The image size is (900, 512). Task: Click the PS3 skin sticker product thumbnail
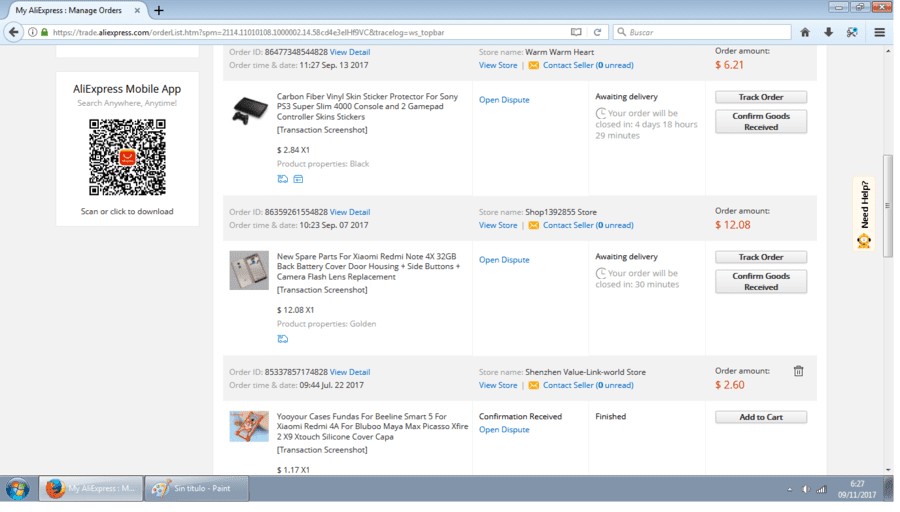pos(249,110)
